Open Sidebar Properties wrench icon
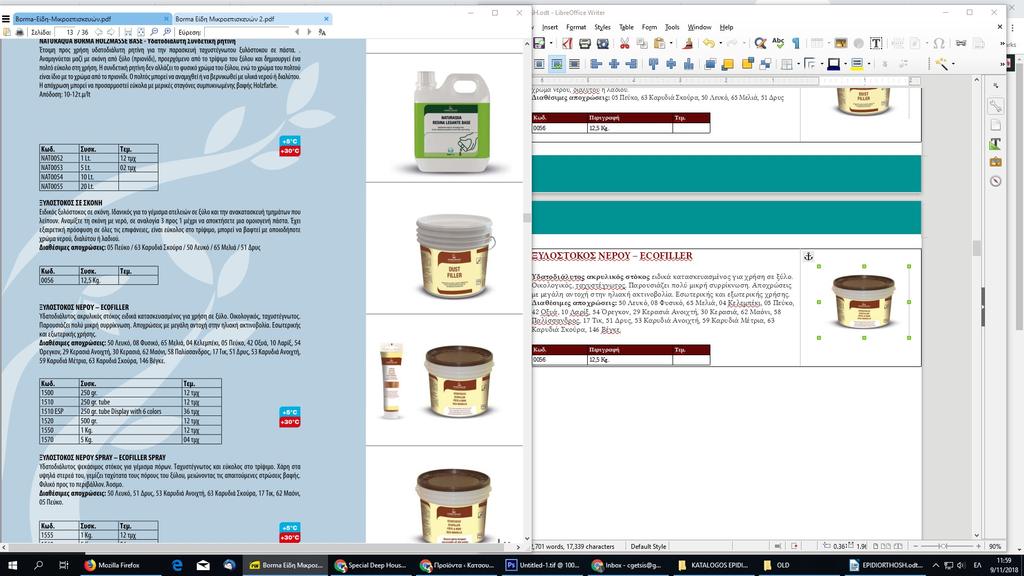Viewport: 1024px width, 576px height. click(995, 106)
